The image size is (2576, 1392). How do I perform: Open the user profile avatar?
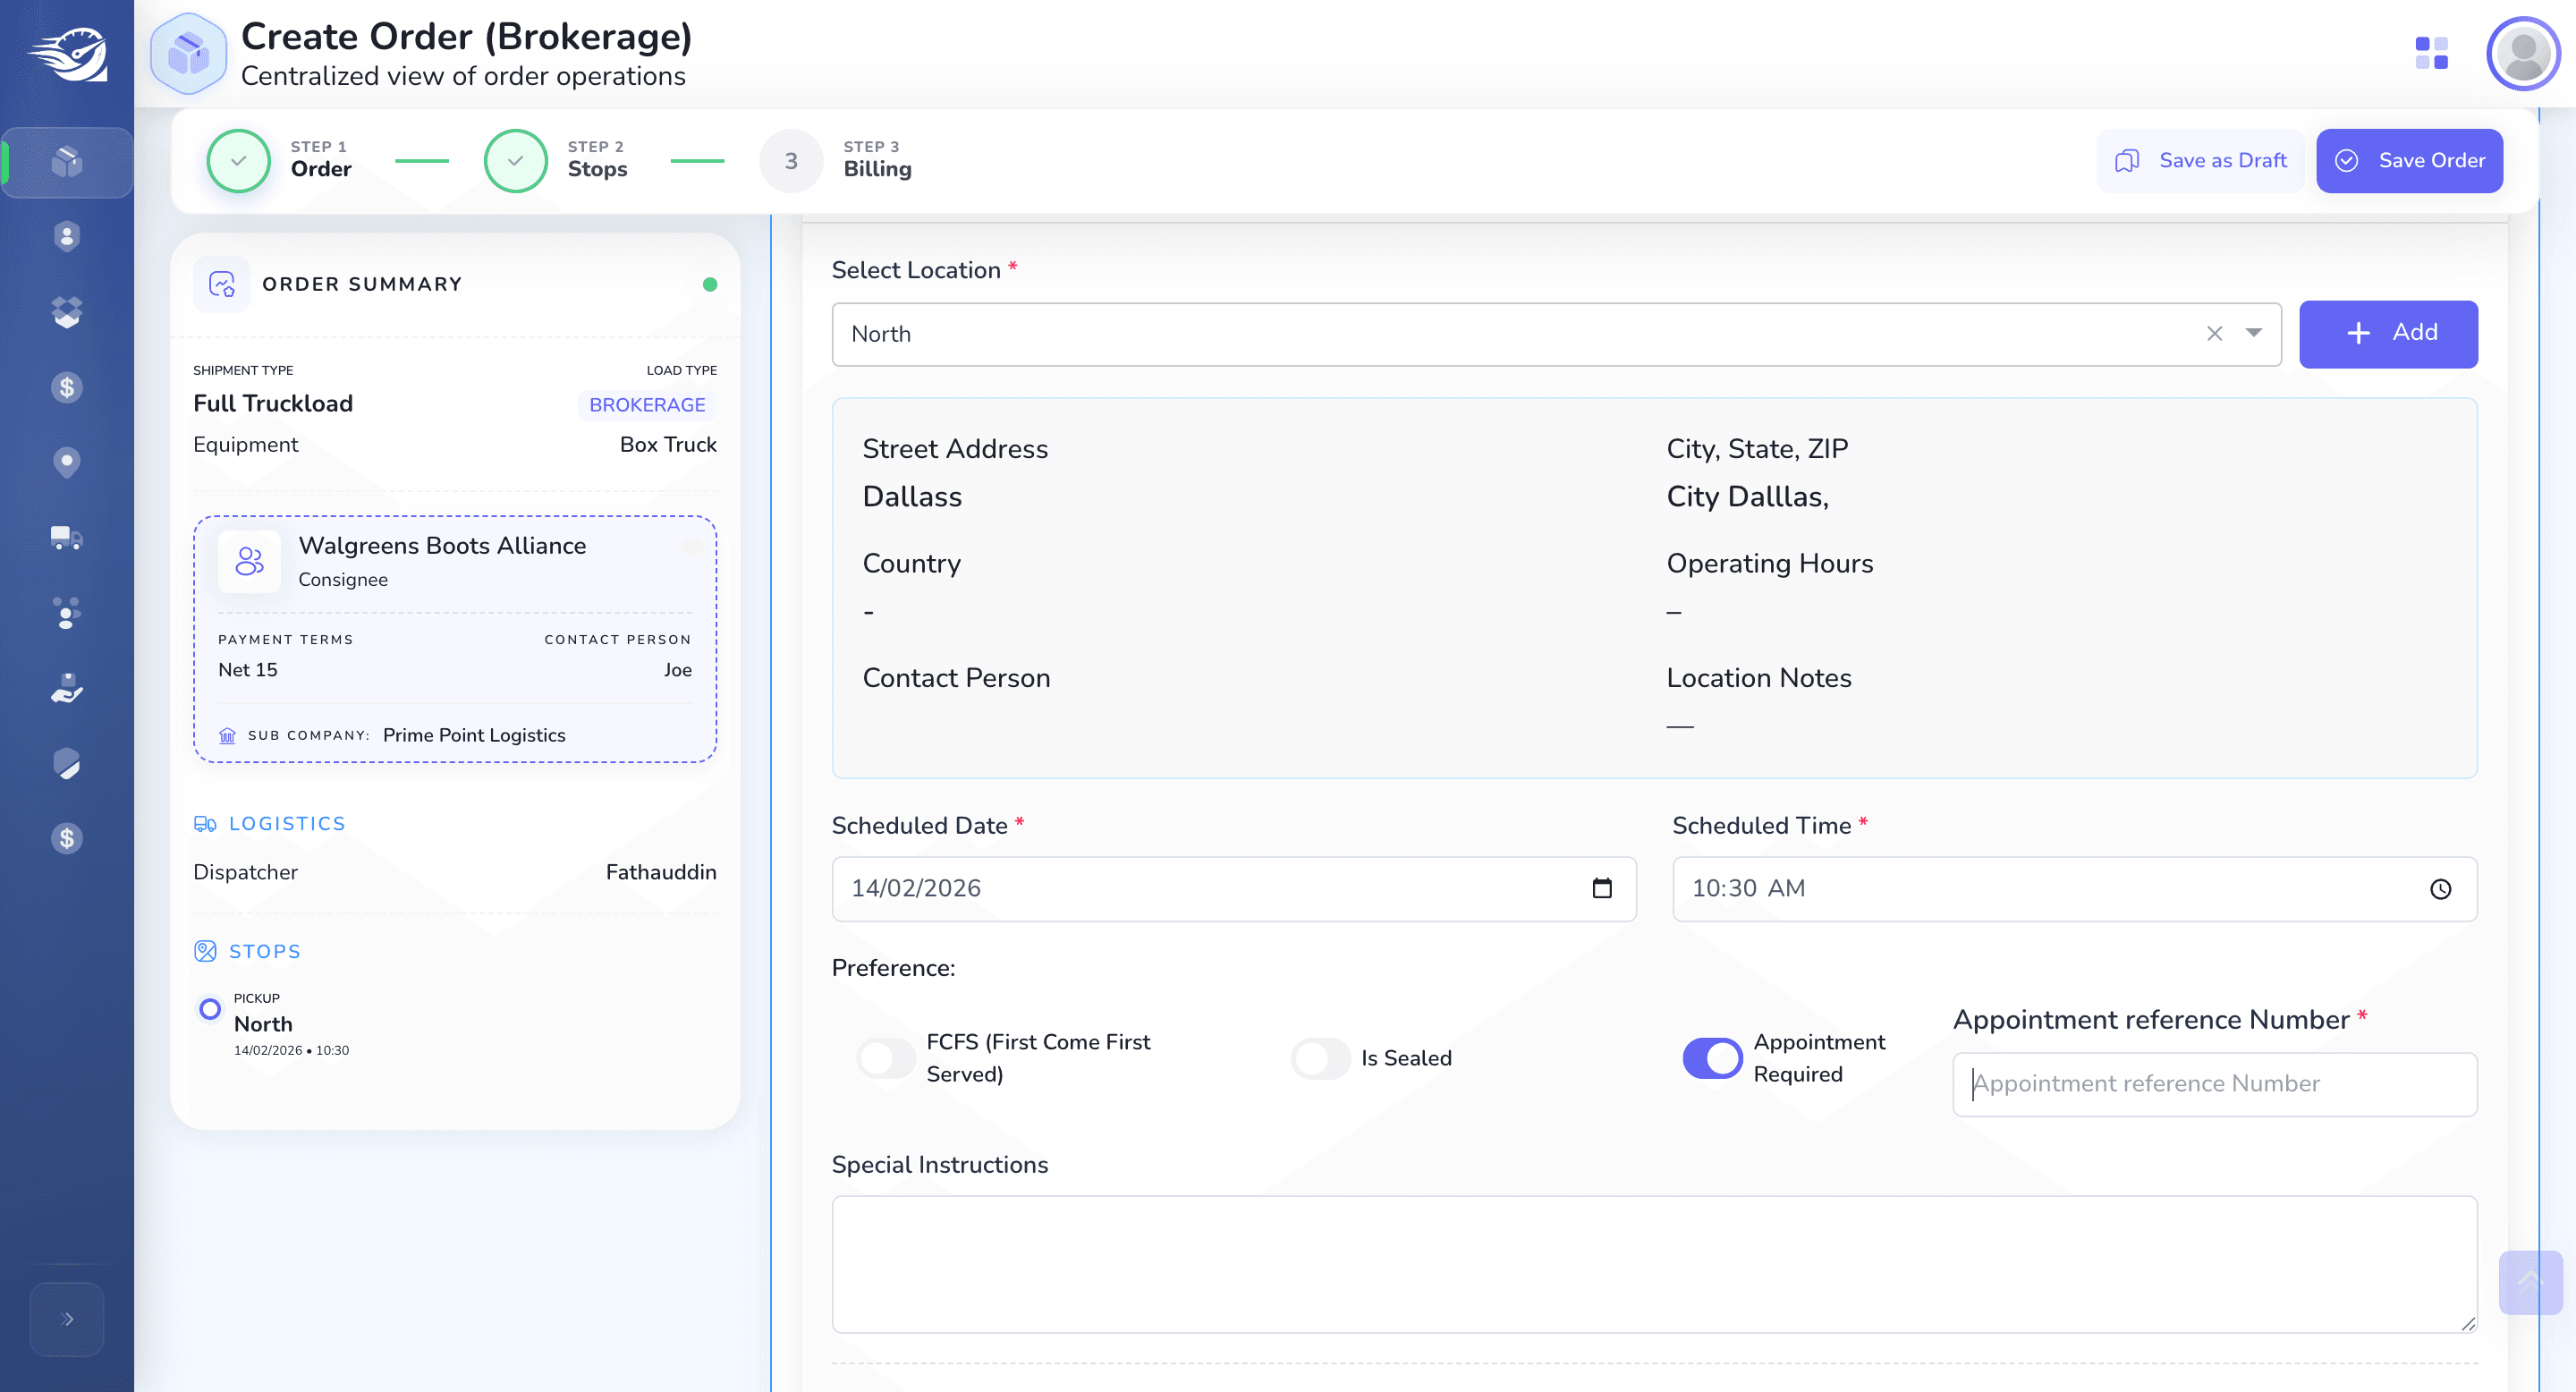(2523, 53)
